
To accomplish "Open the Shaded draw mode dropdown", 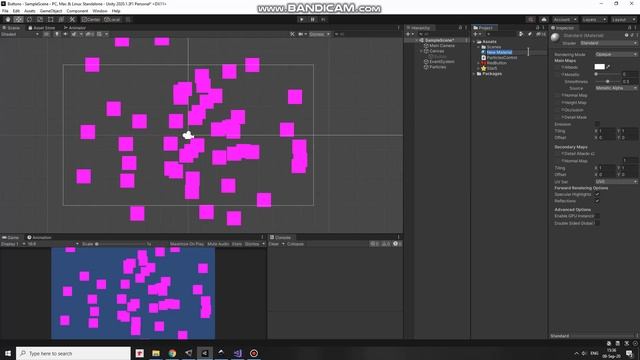I will click(20, 34).
